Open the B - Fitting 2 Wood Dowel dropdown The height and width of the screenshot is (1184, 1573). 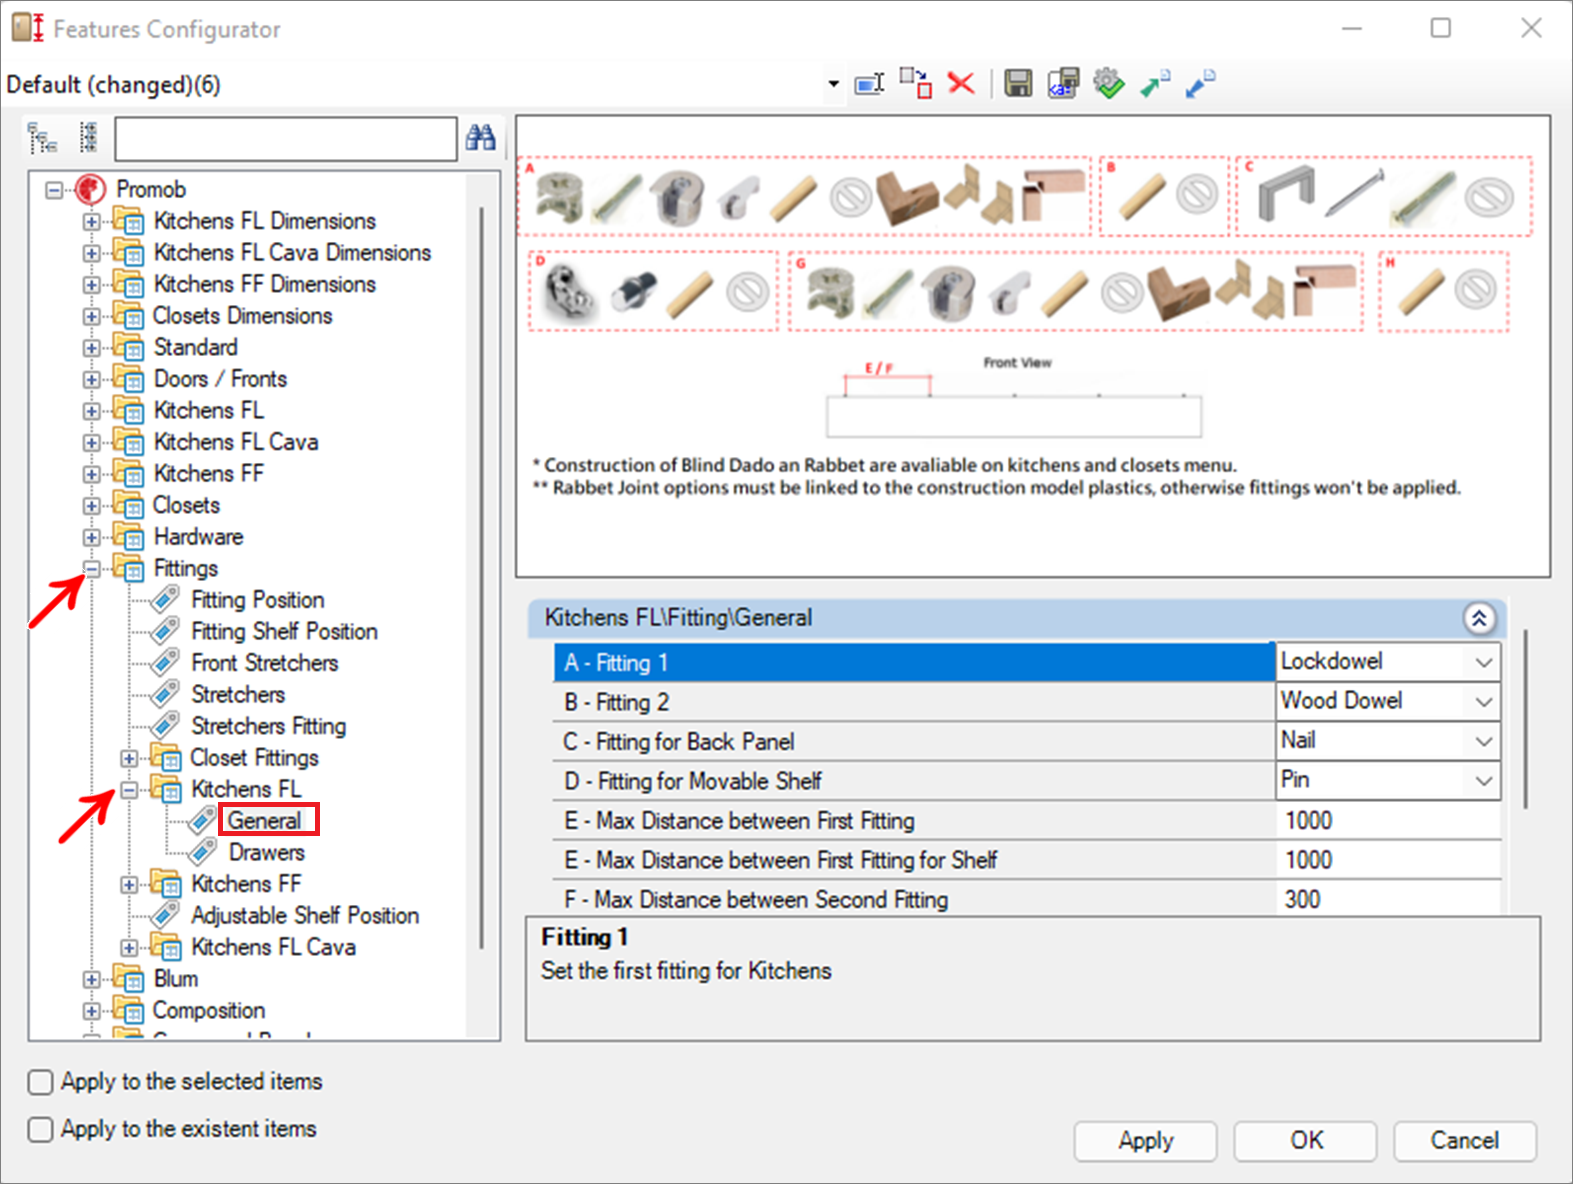1483,702
